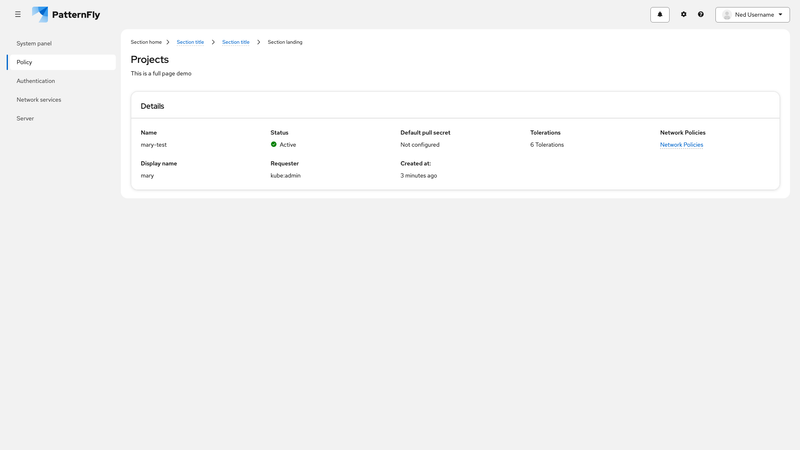The image size is (800, 450).
Task: Open the notifications bell
Action: point(659,14)
